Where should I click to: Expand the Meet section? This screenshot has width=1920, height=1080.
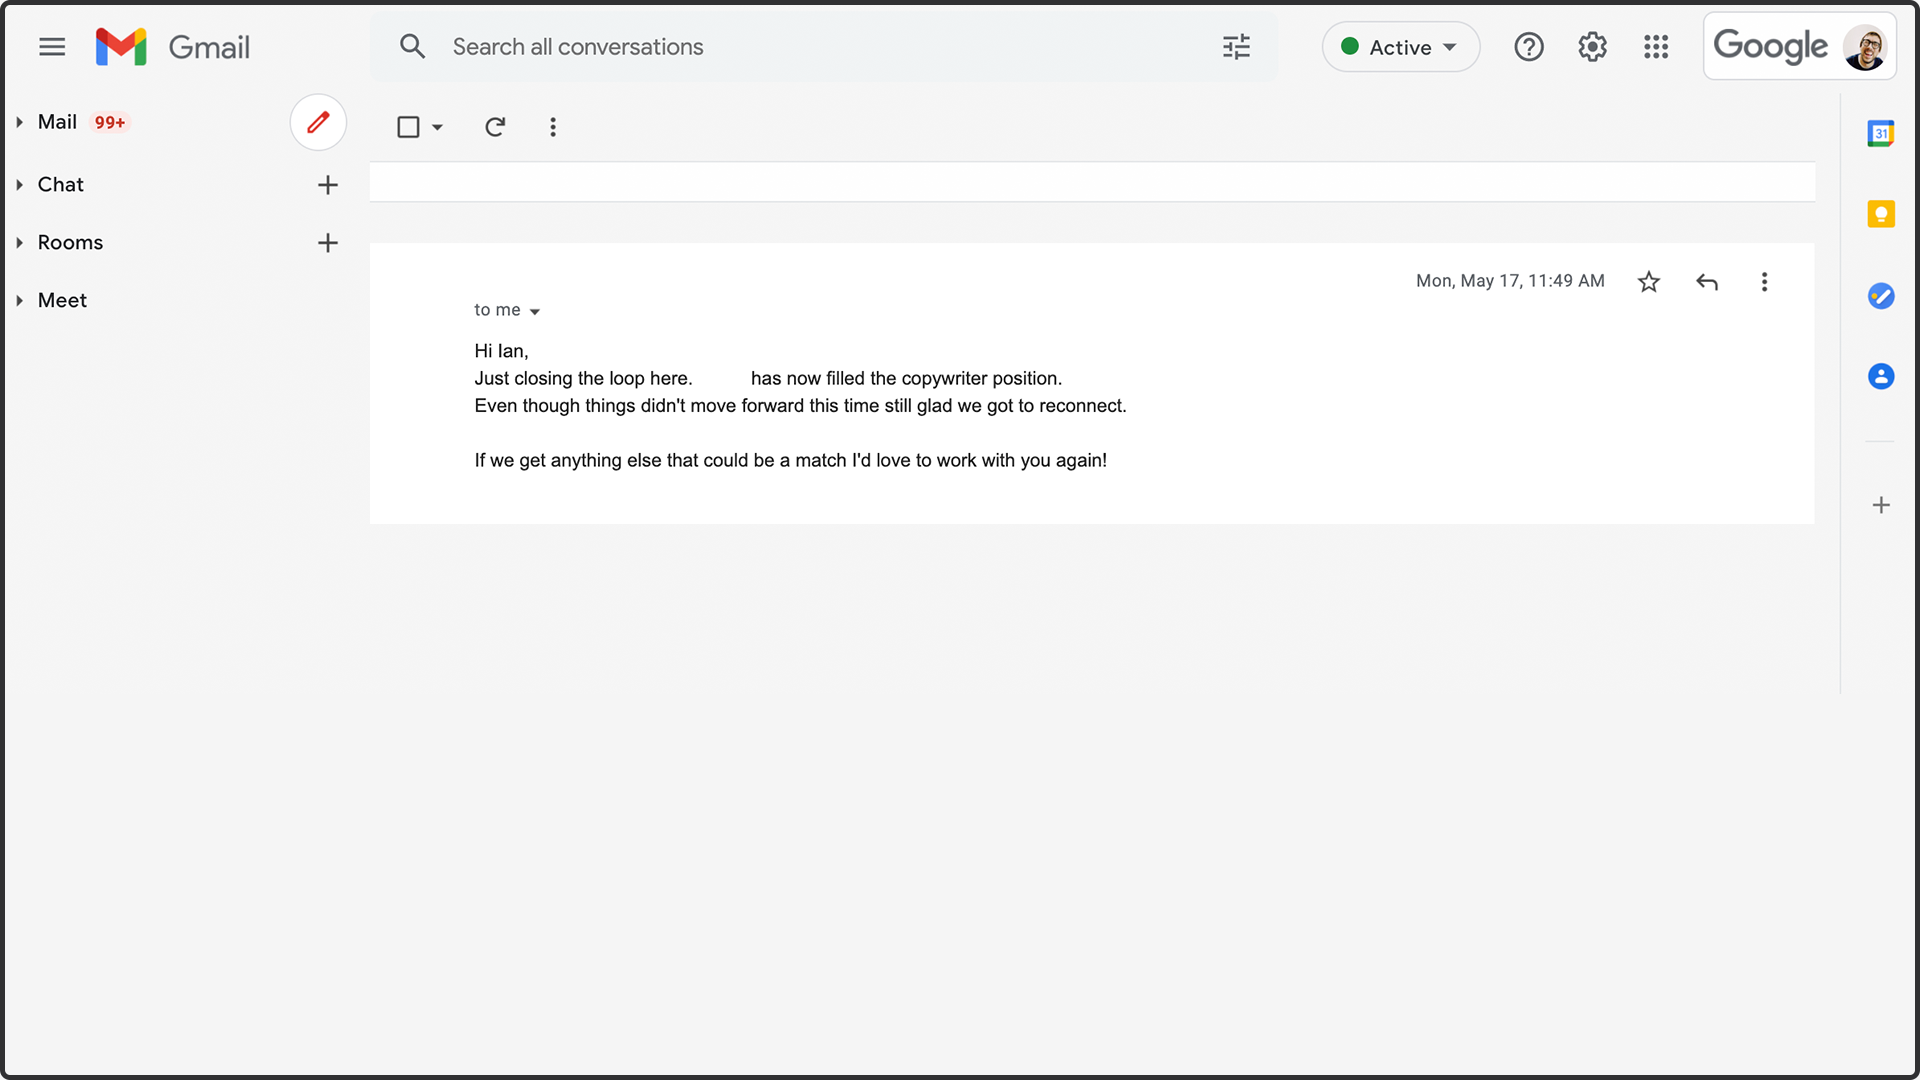(19, 300)
